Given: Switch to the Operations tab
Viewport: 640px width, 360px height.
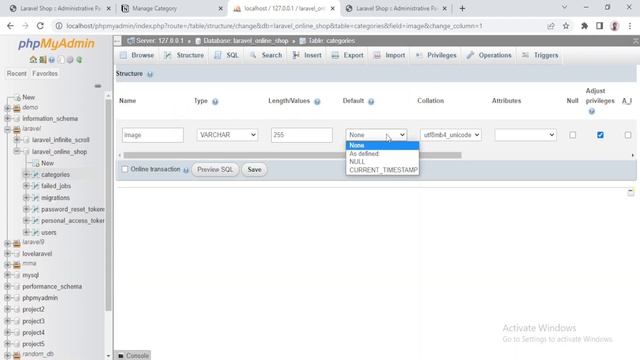Looking at the screenshot, I should (x=489, y=55).
